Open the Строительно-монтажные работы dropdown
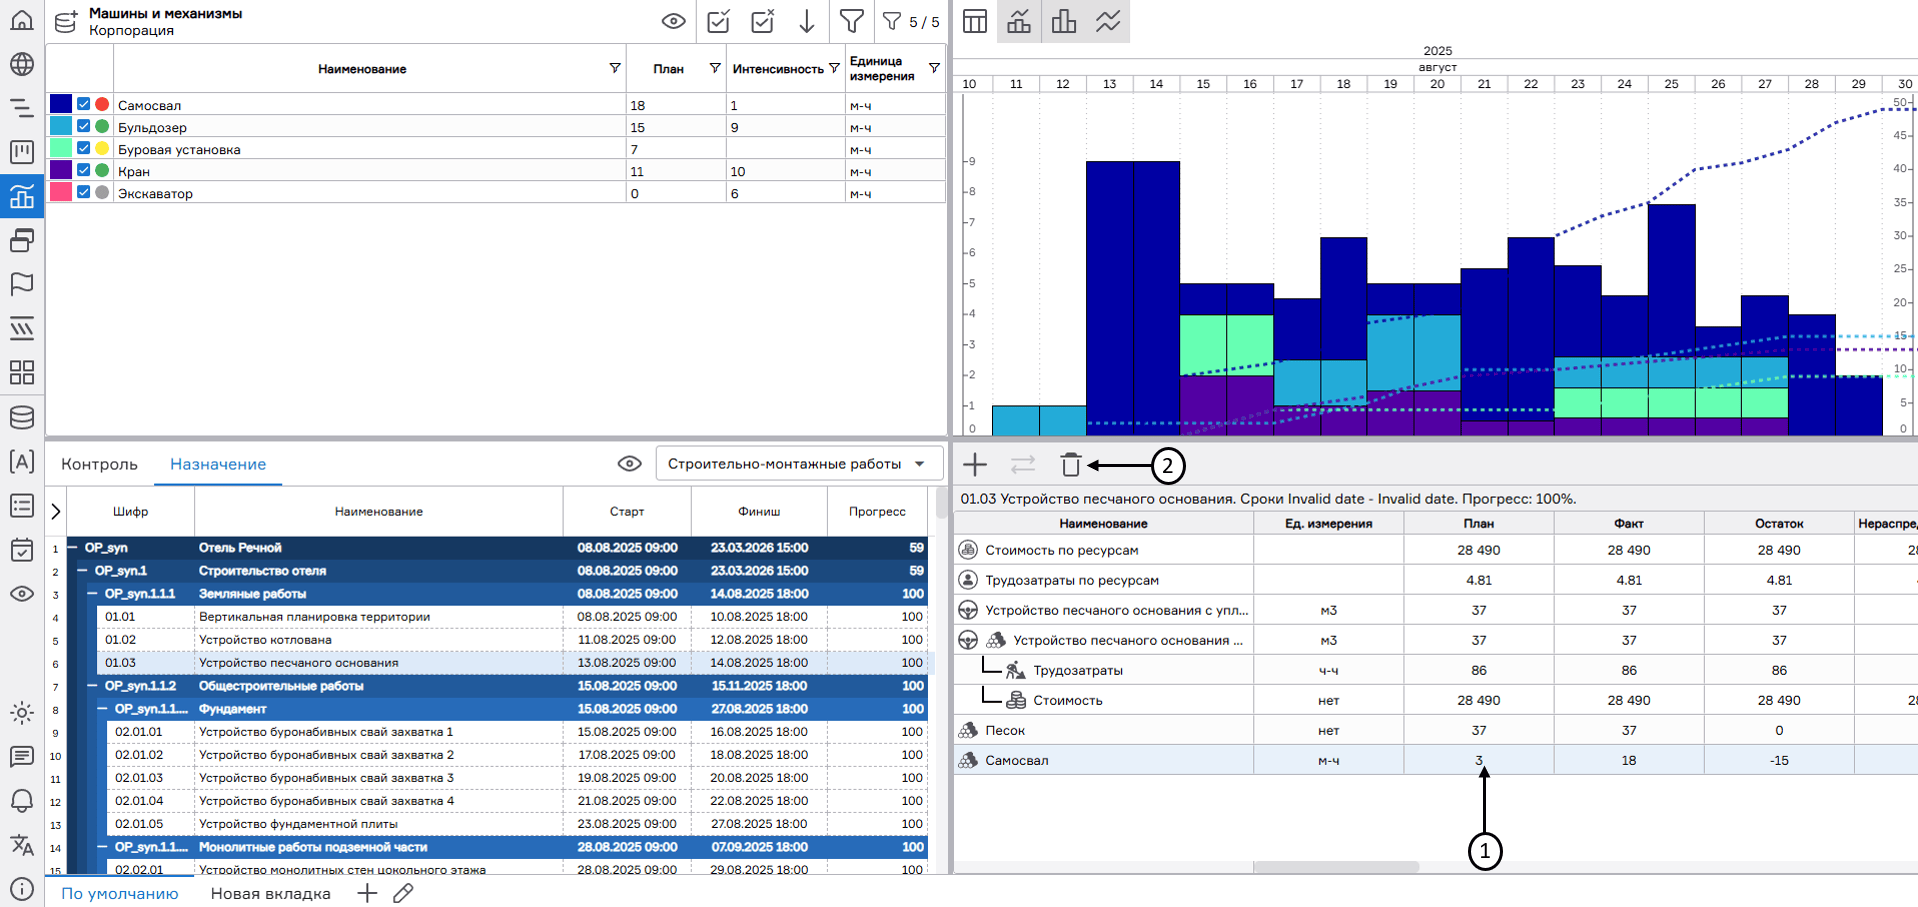The width and height of the screenshot is (1918, 907). [x=799, y=464]
